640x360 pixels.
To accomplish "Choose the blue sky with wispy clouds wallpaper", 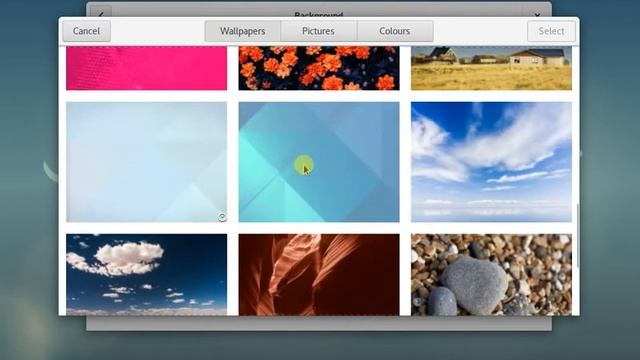I will click(x=491, y=162).
